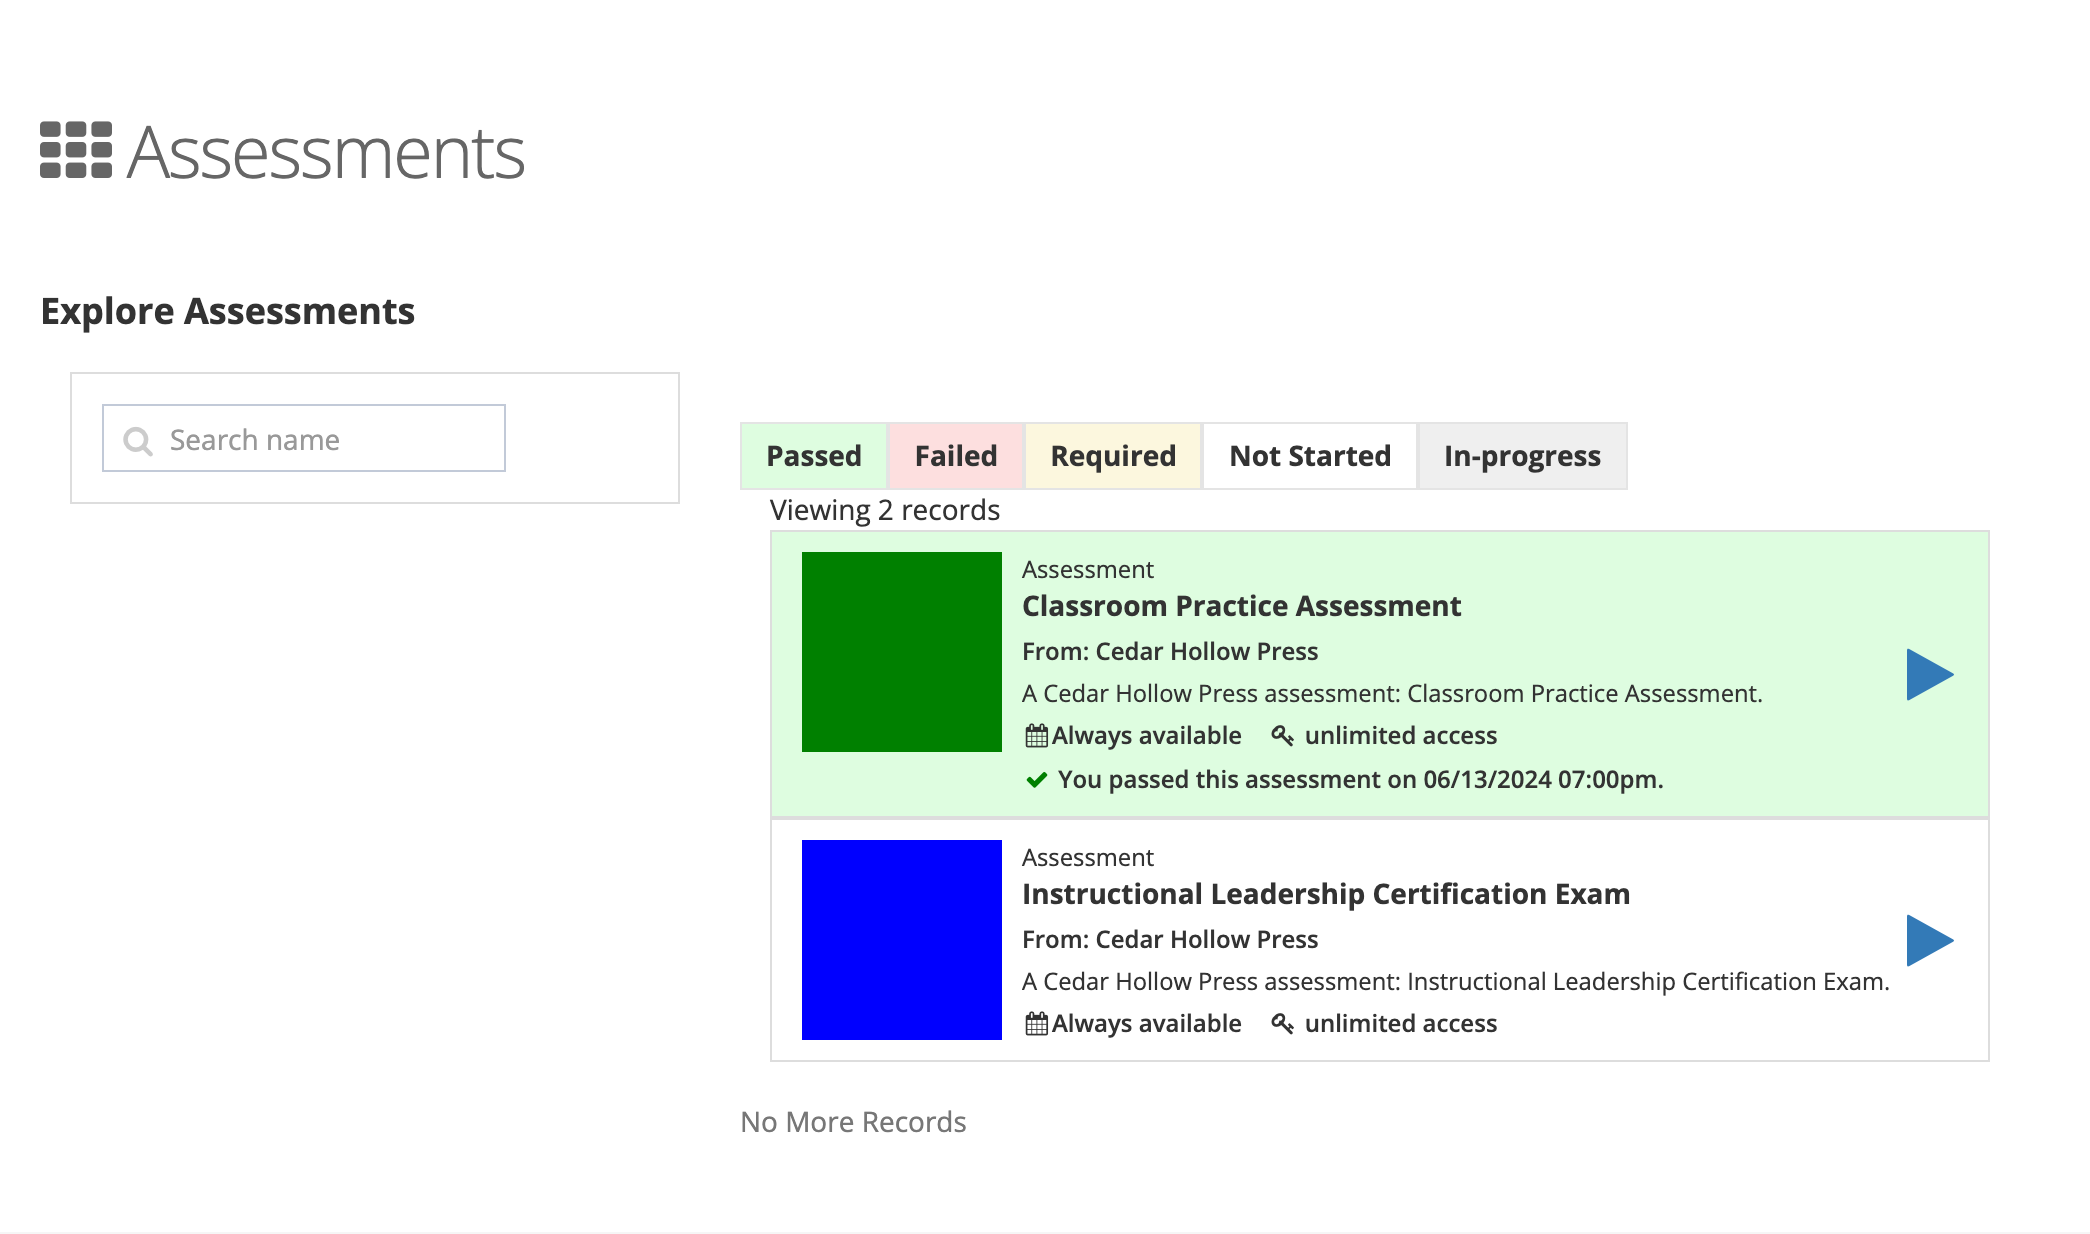Launch Instructional Leadership Certification Exam play arrow
Screen dimensions: 2090x1234
click(1930, 940)
